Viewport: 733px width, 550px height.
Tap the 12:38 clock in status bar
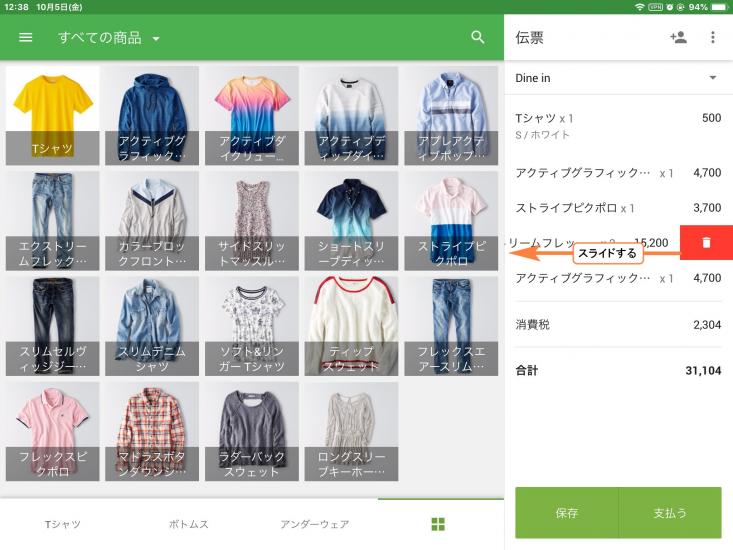point(16,7)
